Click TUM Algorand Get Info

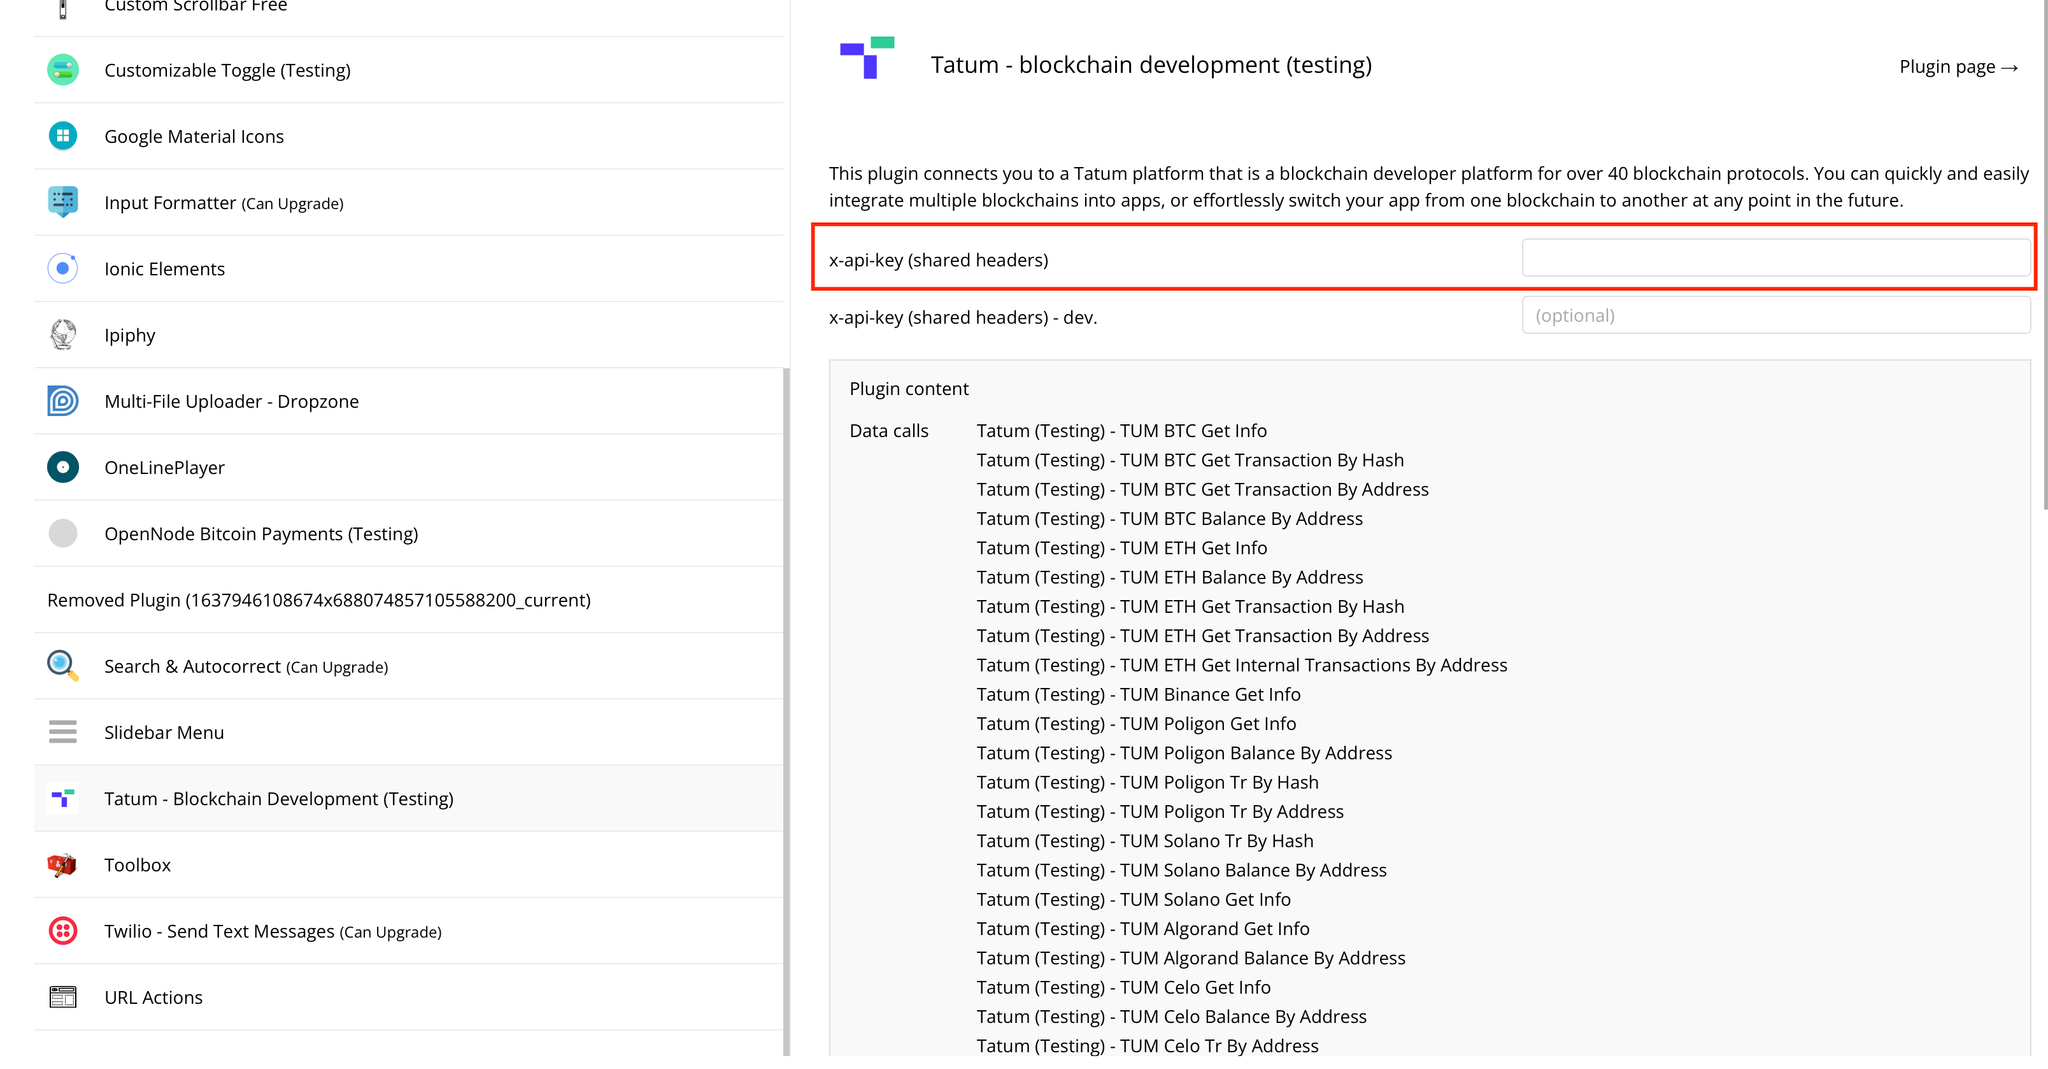pos(1143,929)
